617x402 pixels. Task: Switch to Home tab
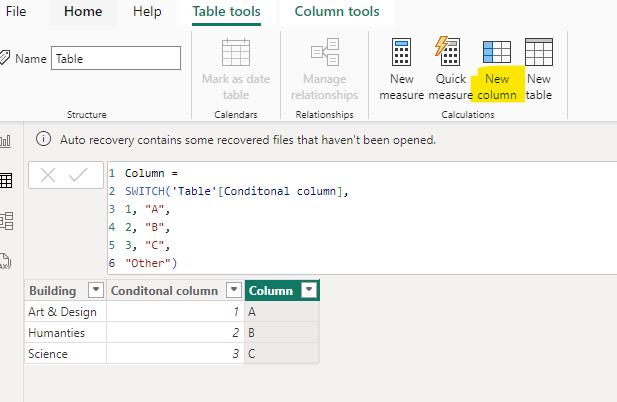click(83, 11)
